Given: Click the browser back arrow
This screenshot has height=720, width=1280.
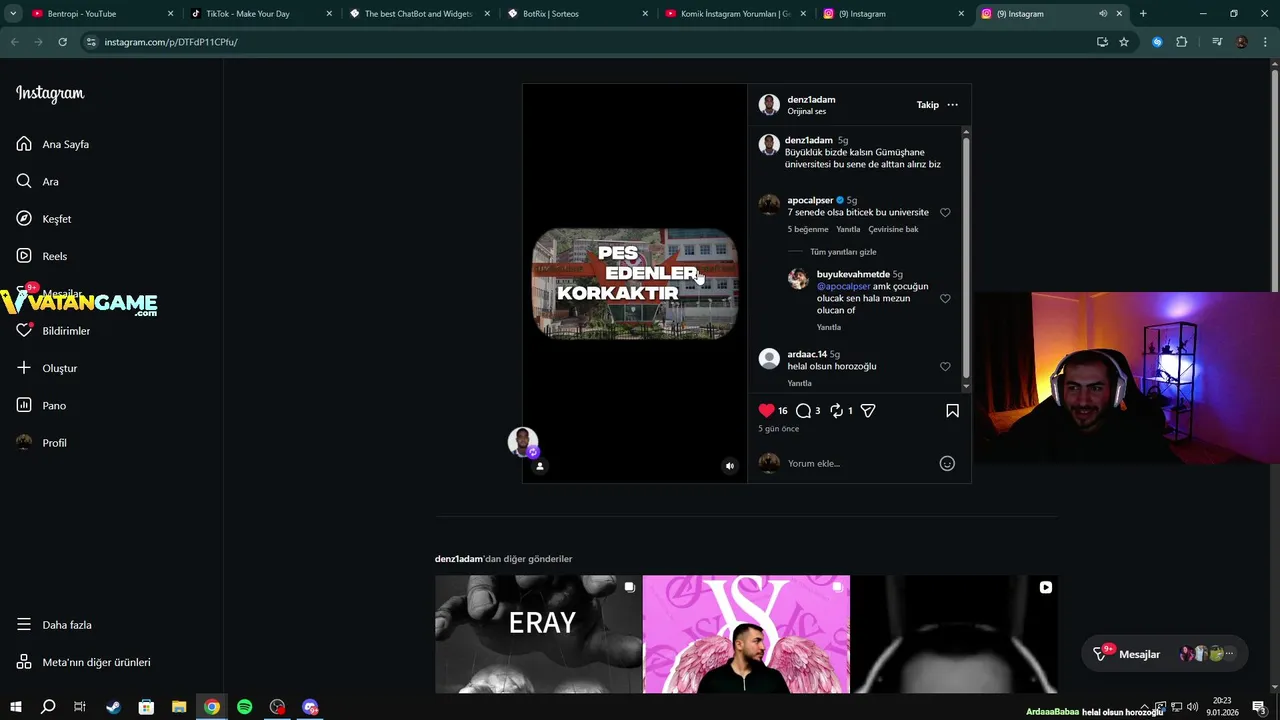Looking at the screenshot, I should pos(14,42).
